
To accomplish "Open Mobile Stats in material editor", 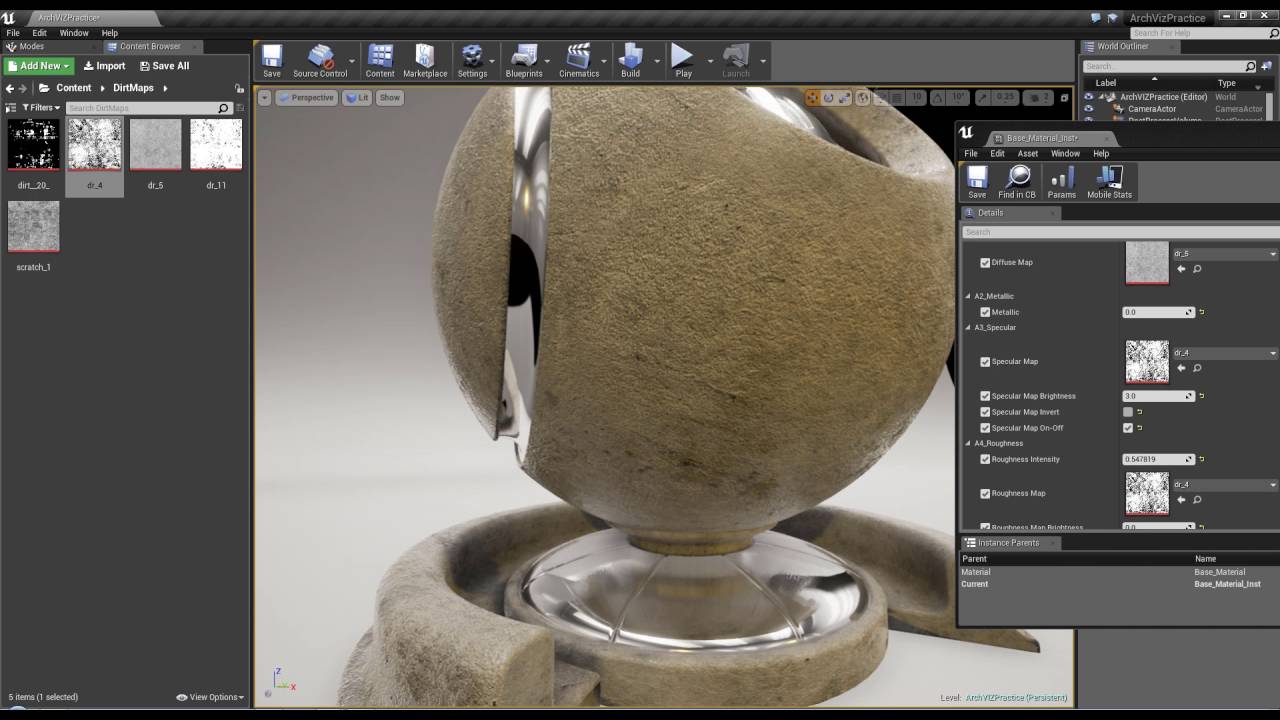I will [x=1109, y=182].
